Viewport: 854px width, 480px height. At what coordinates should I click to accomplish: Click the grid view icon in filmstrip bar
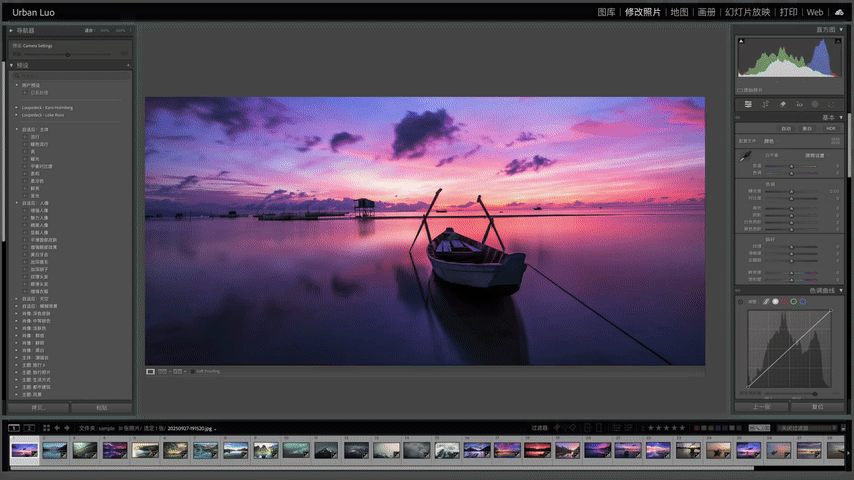(x=45, y=428)
